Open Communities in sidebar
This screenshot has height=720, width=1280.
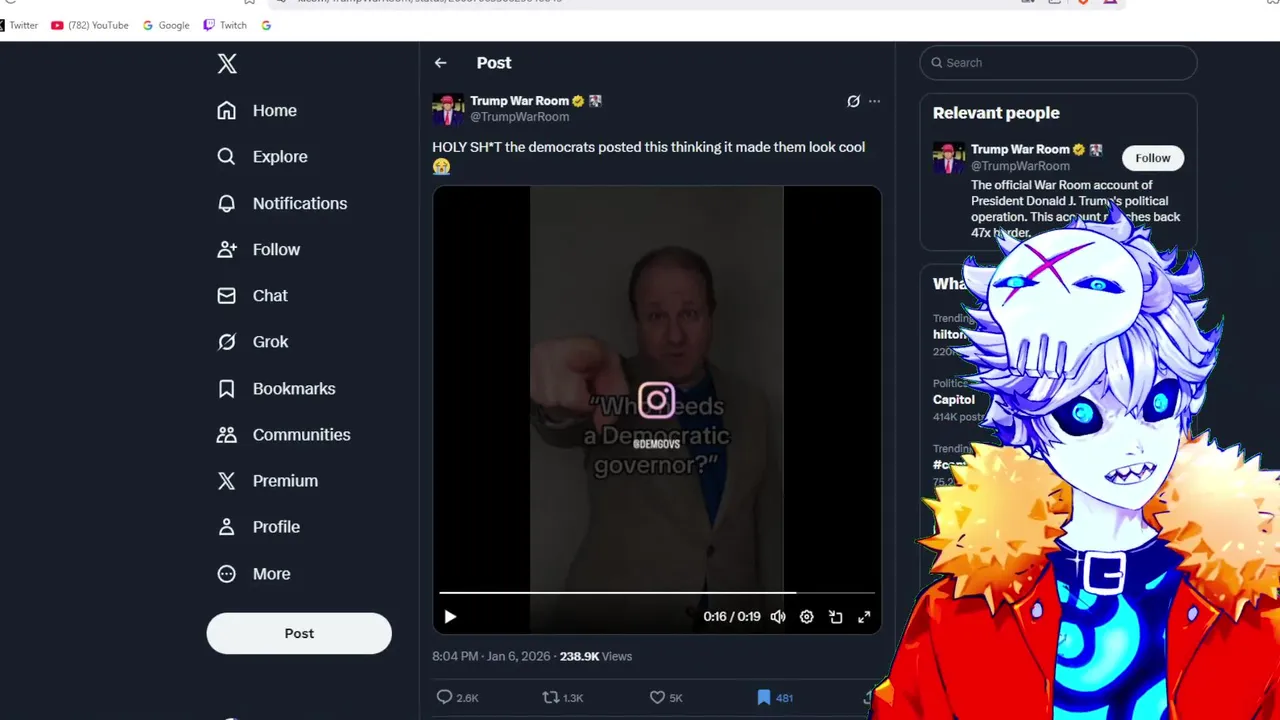tap(284, 435)
